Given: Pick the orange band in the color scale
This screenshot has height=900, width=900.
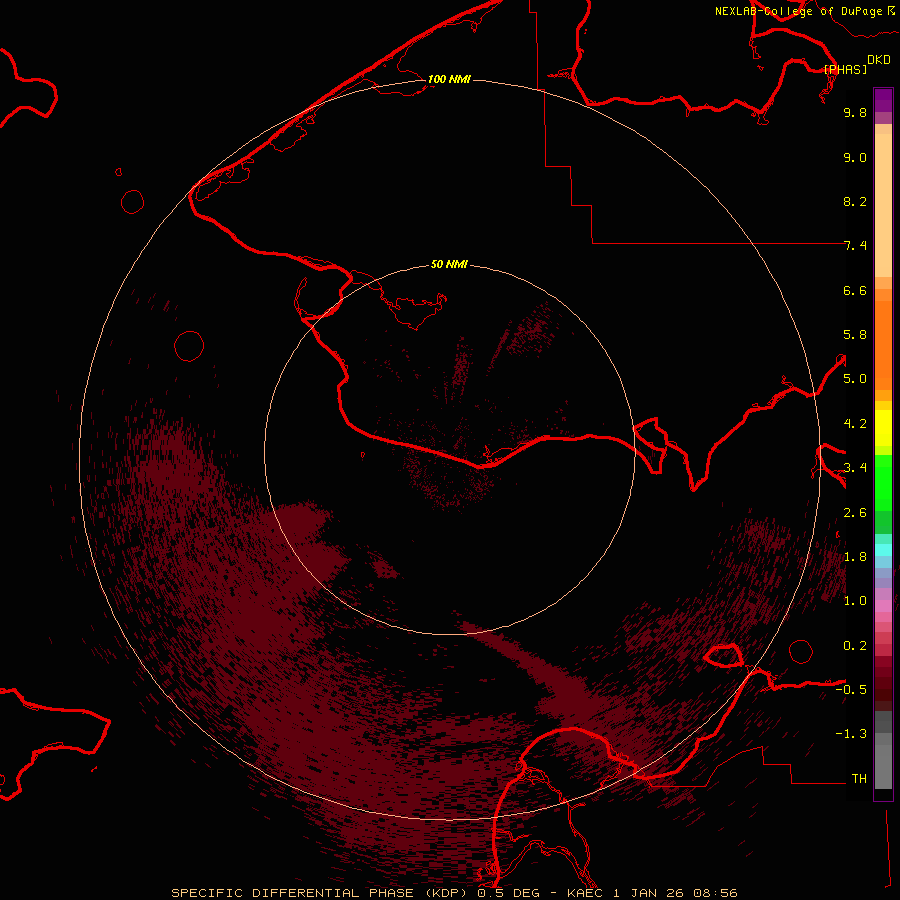Looking at the screenshot, I should (883, 345).
